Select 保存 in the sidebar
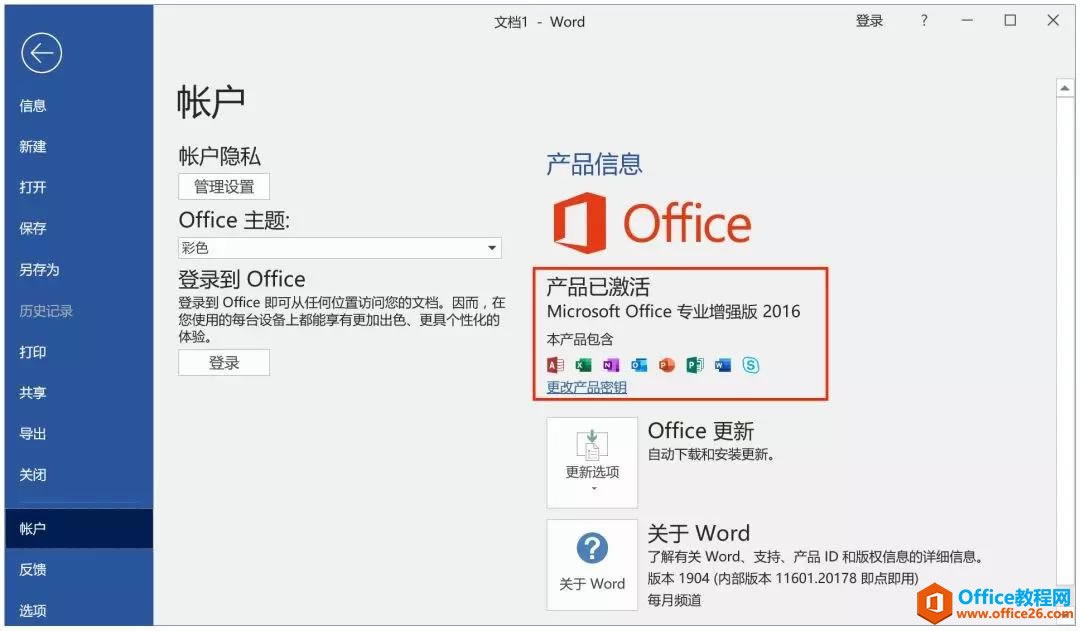 [32, 229]
